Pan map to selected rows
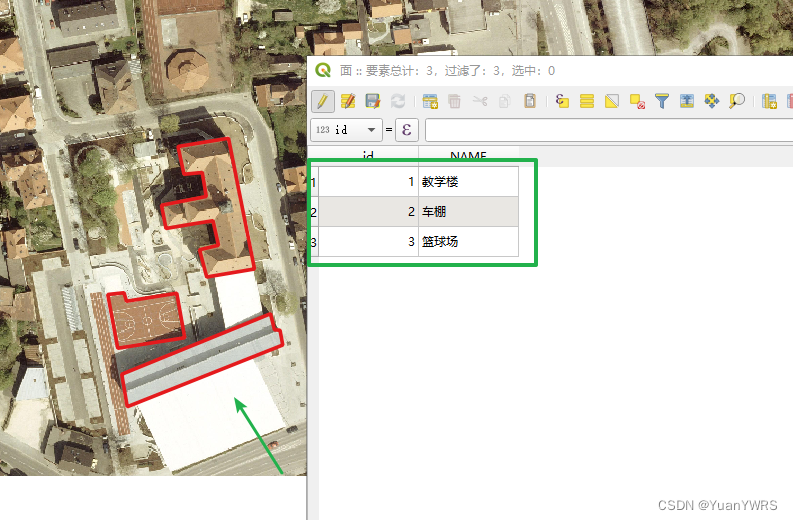Image resolution: width=793 pixels, height=520 pixels. click(712, 101)
